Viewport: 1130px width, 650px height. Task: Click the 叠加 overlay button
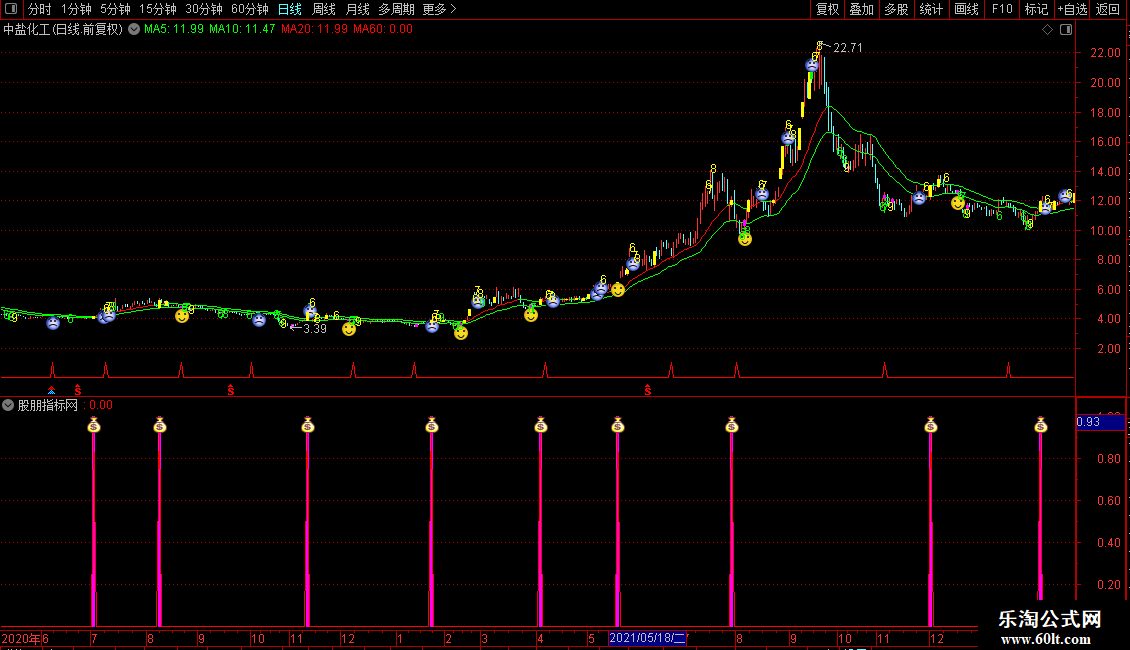(x=861, y=9)
